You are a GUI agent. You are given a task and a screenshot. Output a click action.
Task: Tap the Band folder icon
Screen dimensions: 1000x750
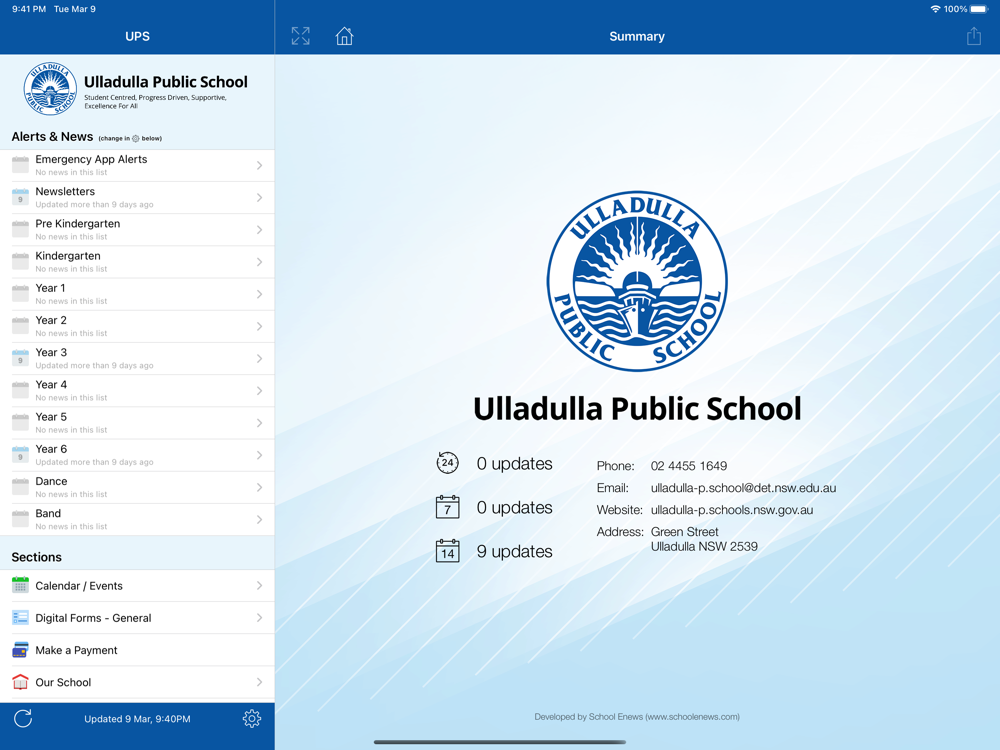(x=20, y=519)
